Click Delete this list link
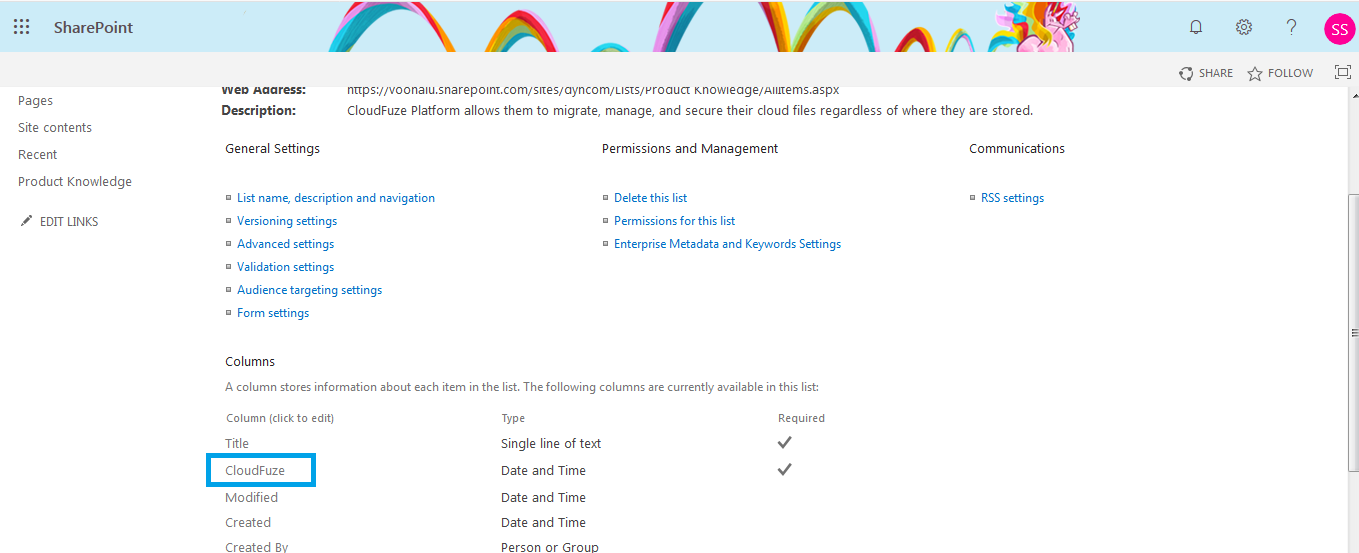The image size is (1359, 553). (650, 198)
